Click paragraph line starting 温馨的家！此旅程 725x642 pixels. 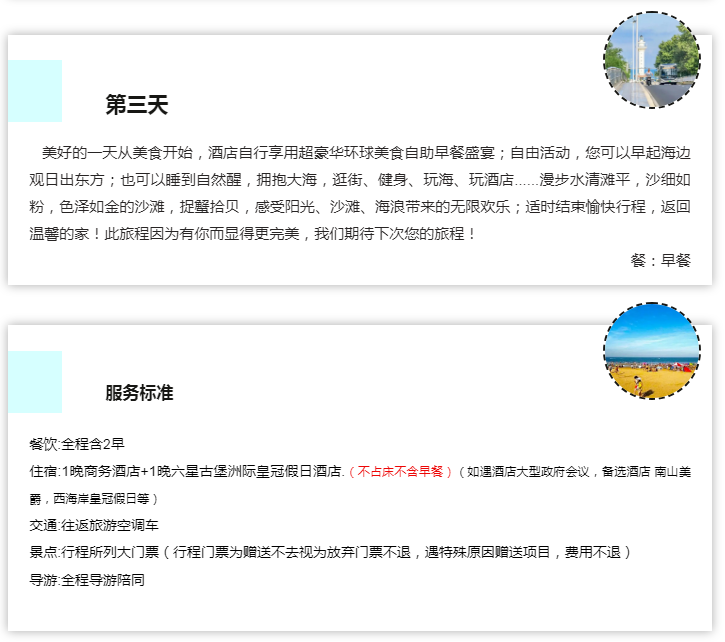click(253, 234)
